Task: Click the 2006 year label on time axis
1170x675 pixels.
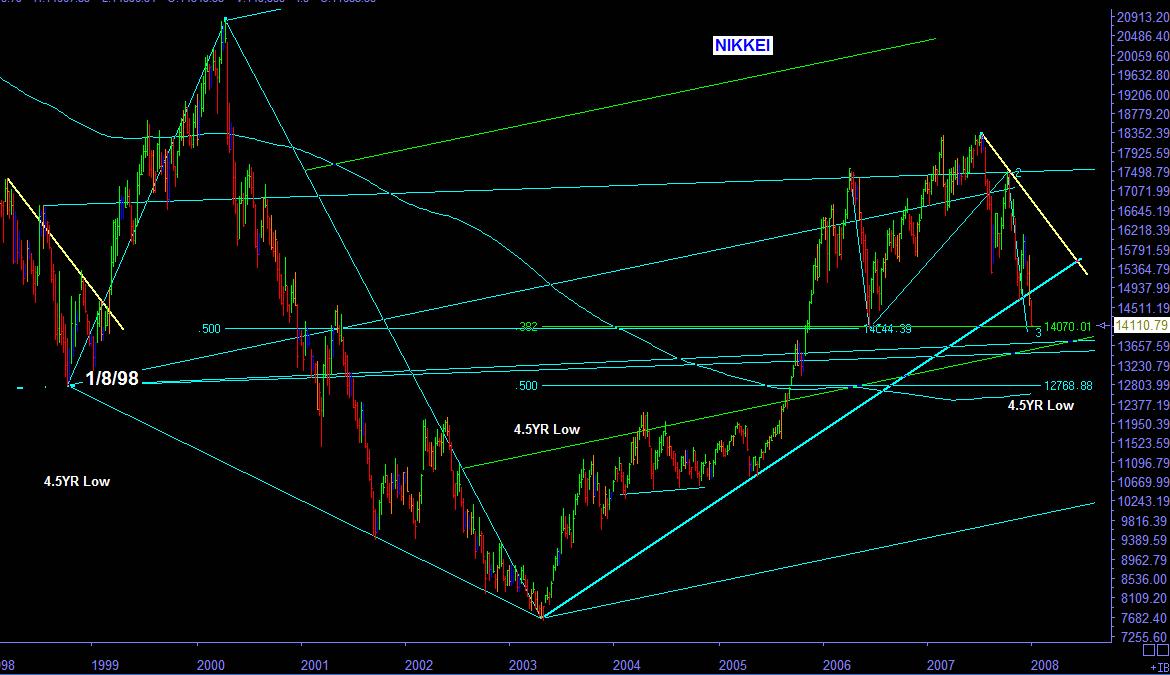Action: pyautogui.click(x=836, y=665)
